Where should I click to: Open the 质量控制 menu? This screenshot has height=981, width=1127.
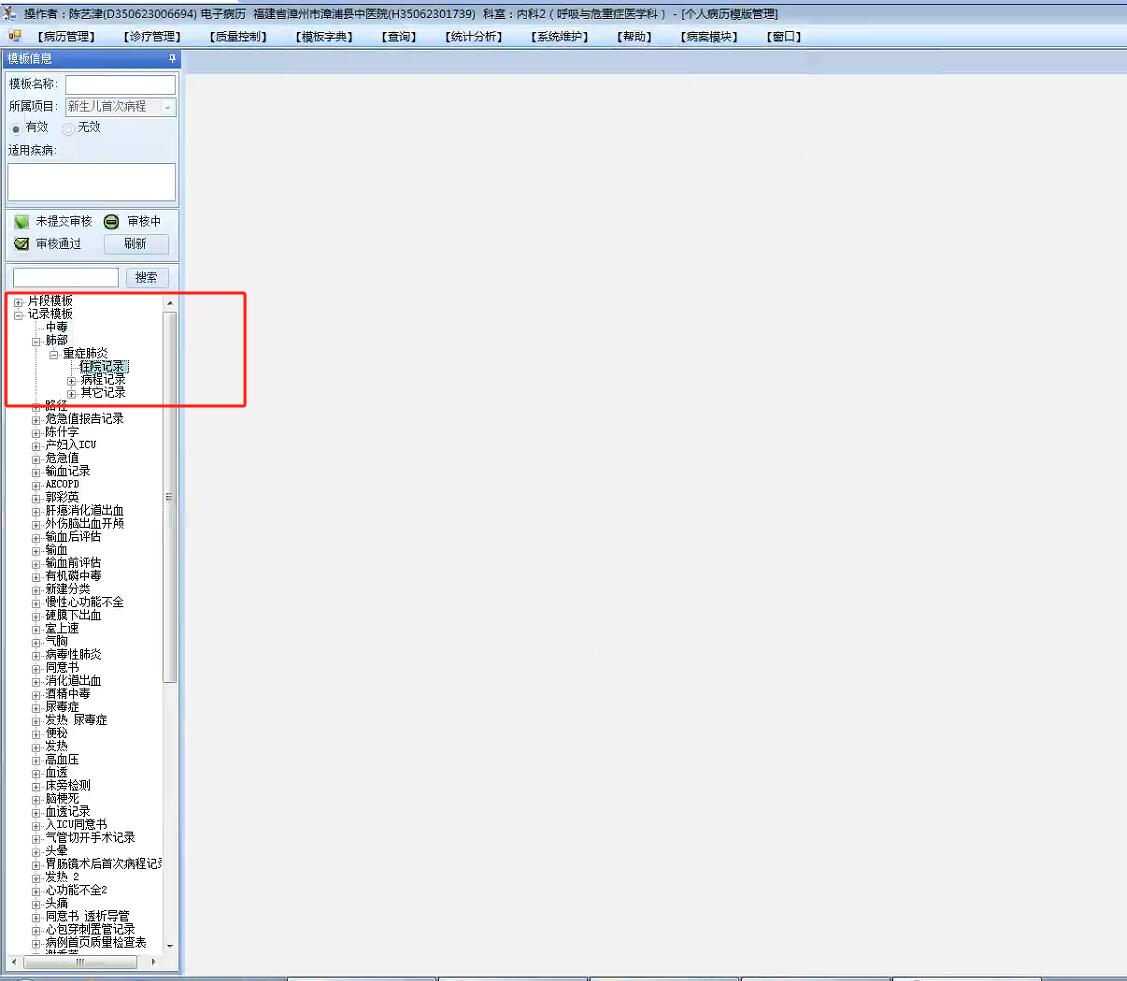point(238,37)
